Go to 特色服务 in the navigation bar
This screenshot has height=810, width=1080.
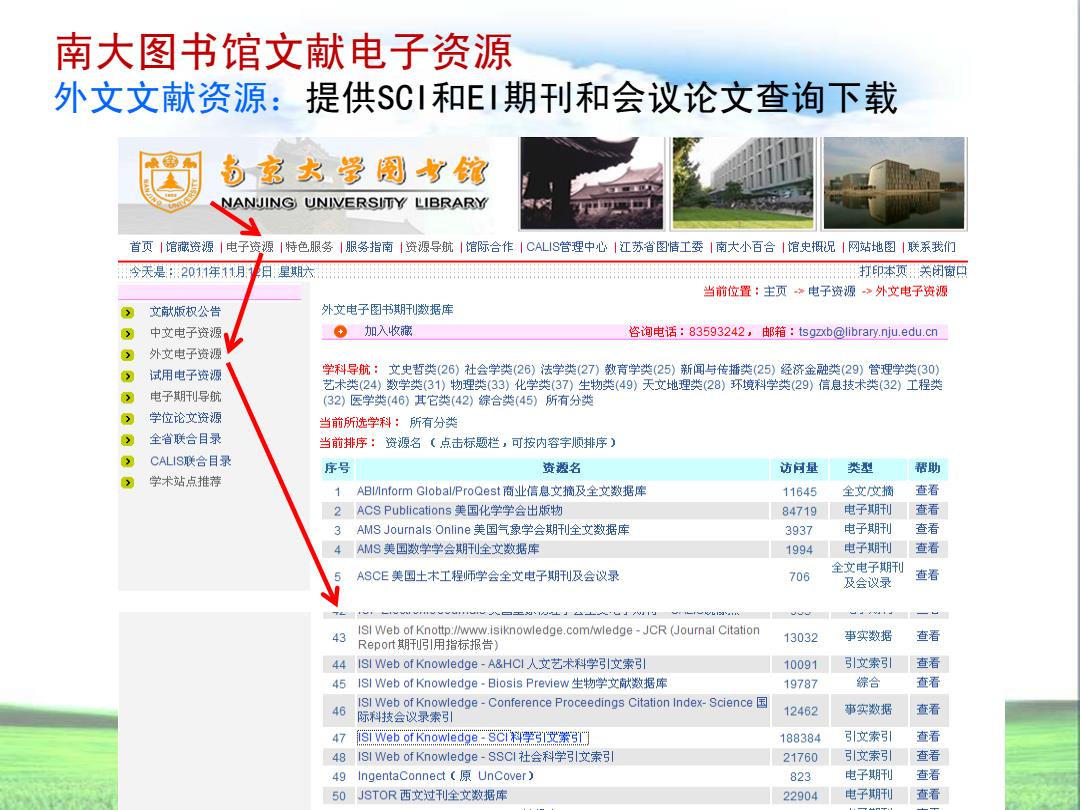tap(309, 247)
